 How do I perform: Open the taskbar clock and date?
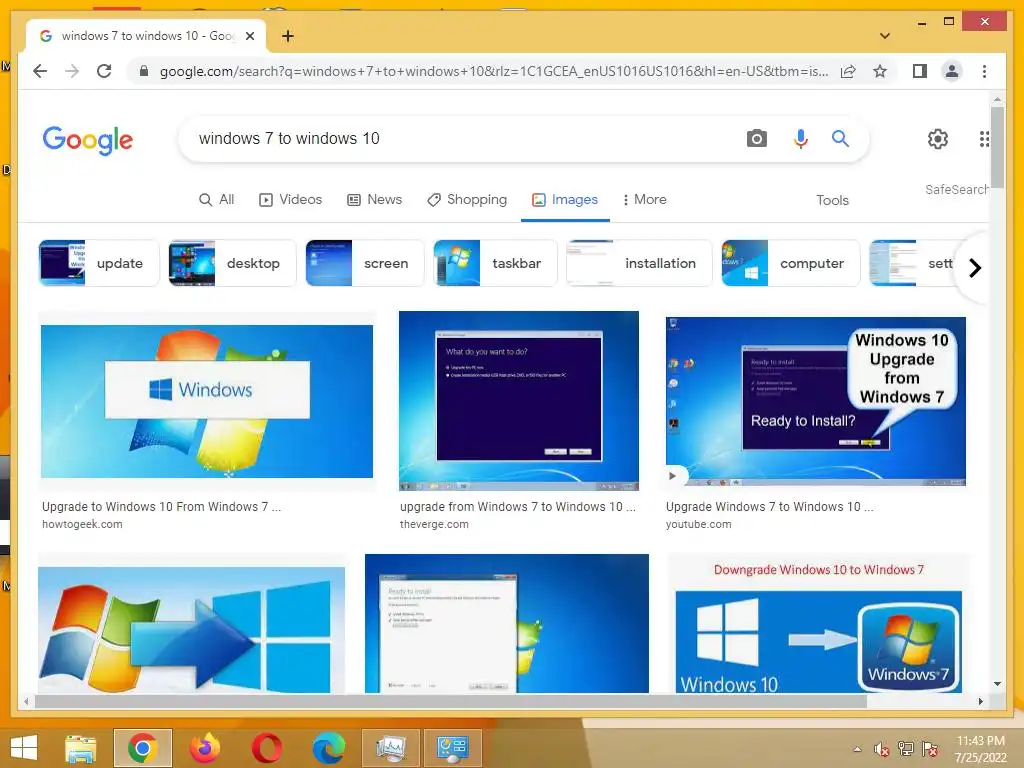click(980, 749)
